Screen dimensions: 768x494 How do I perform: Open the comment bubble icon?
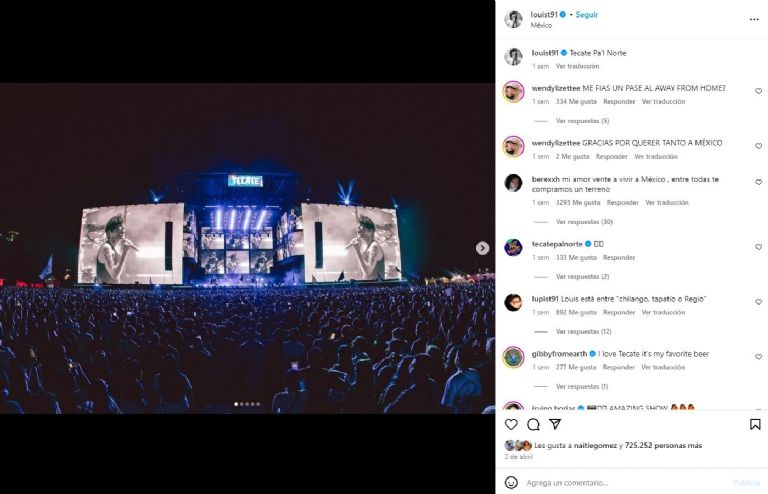tap(534, 424)
